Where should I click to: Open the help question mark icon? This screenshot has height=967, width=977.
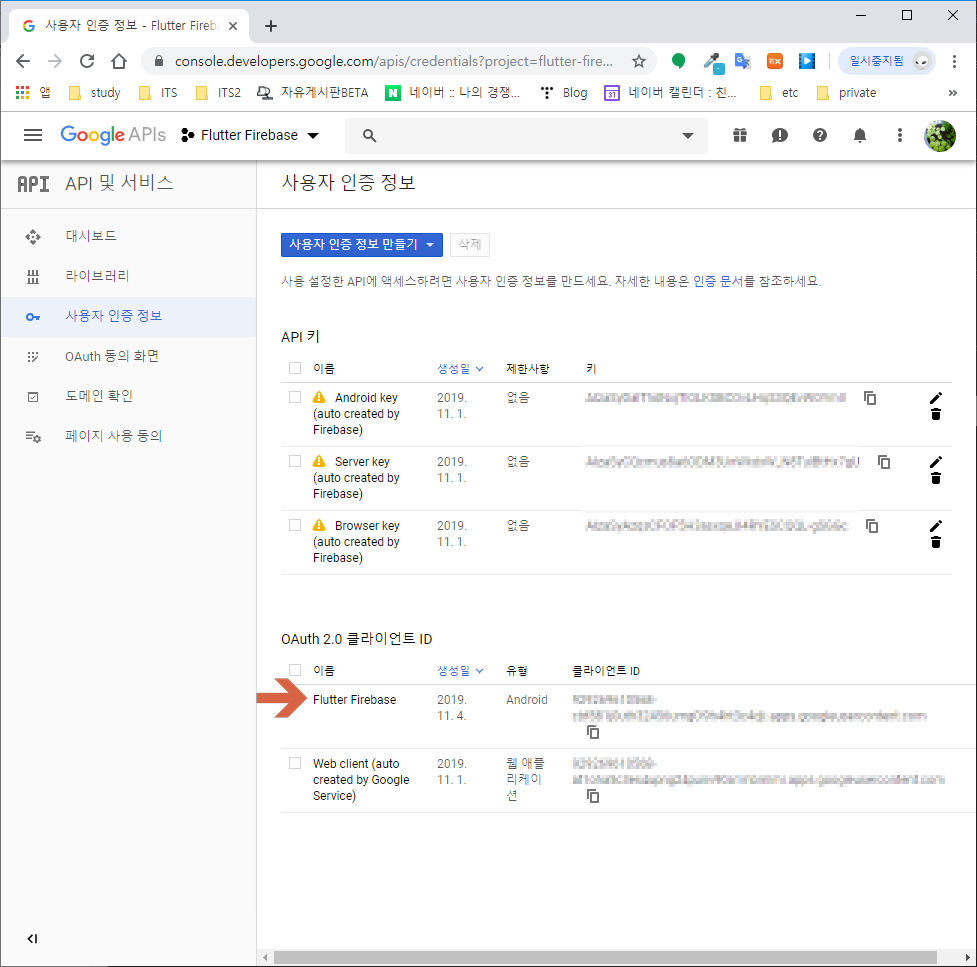[x=820, y=135]
